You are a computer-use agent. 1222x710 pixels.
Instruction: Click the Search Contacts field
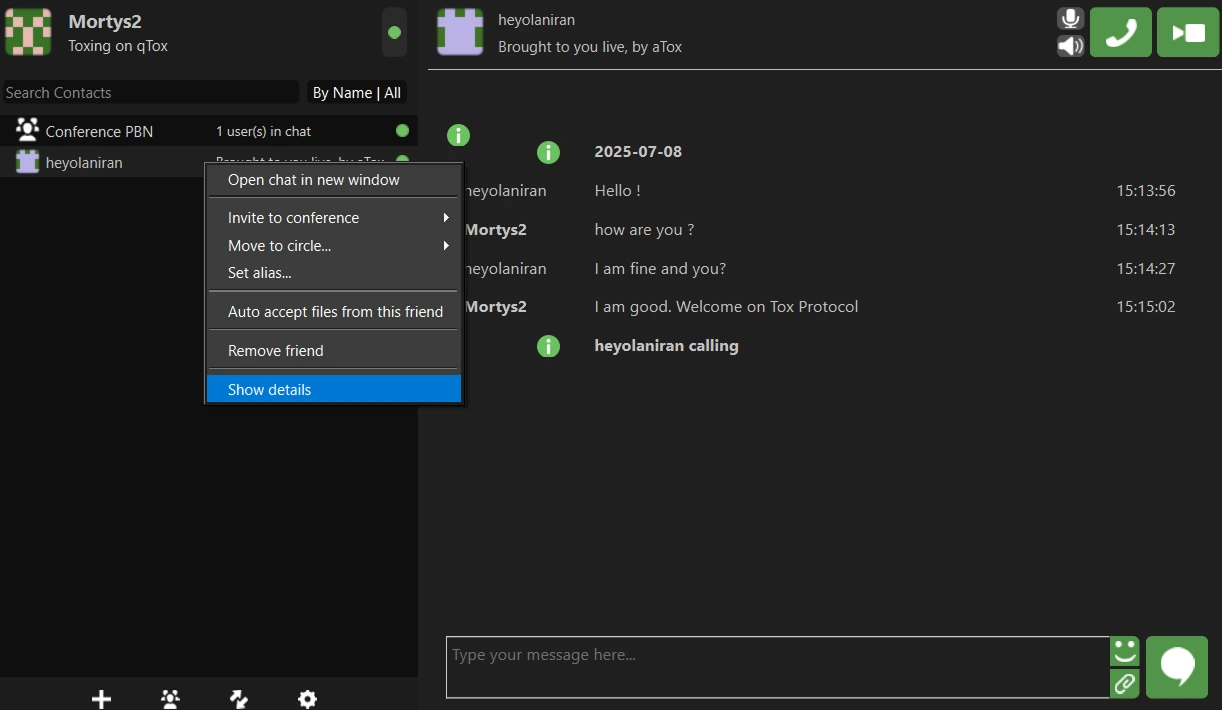150,93
